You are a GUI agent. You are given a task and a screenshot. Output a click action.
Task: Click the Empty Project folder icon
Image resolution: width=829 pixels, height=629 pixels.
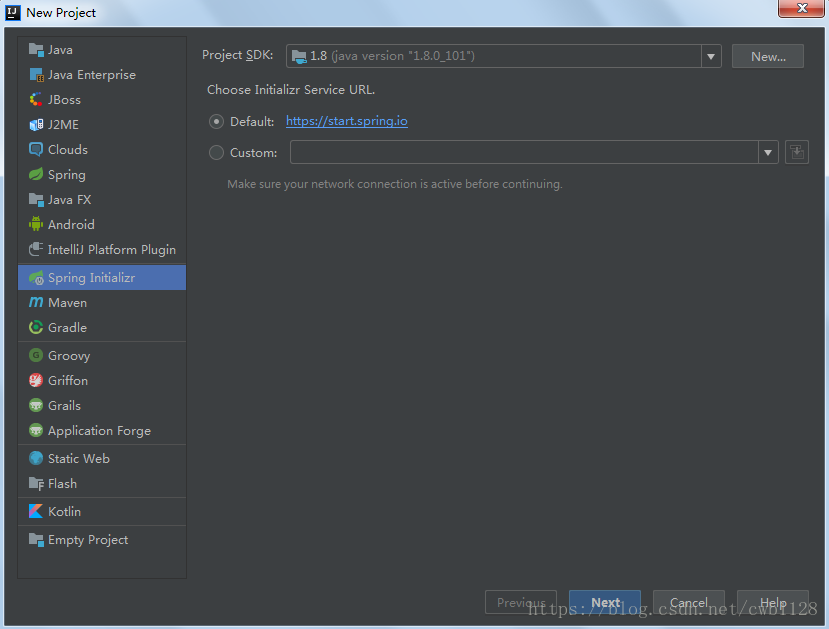click(x=36, y=539)
